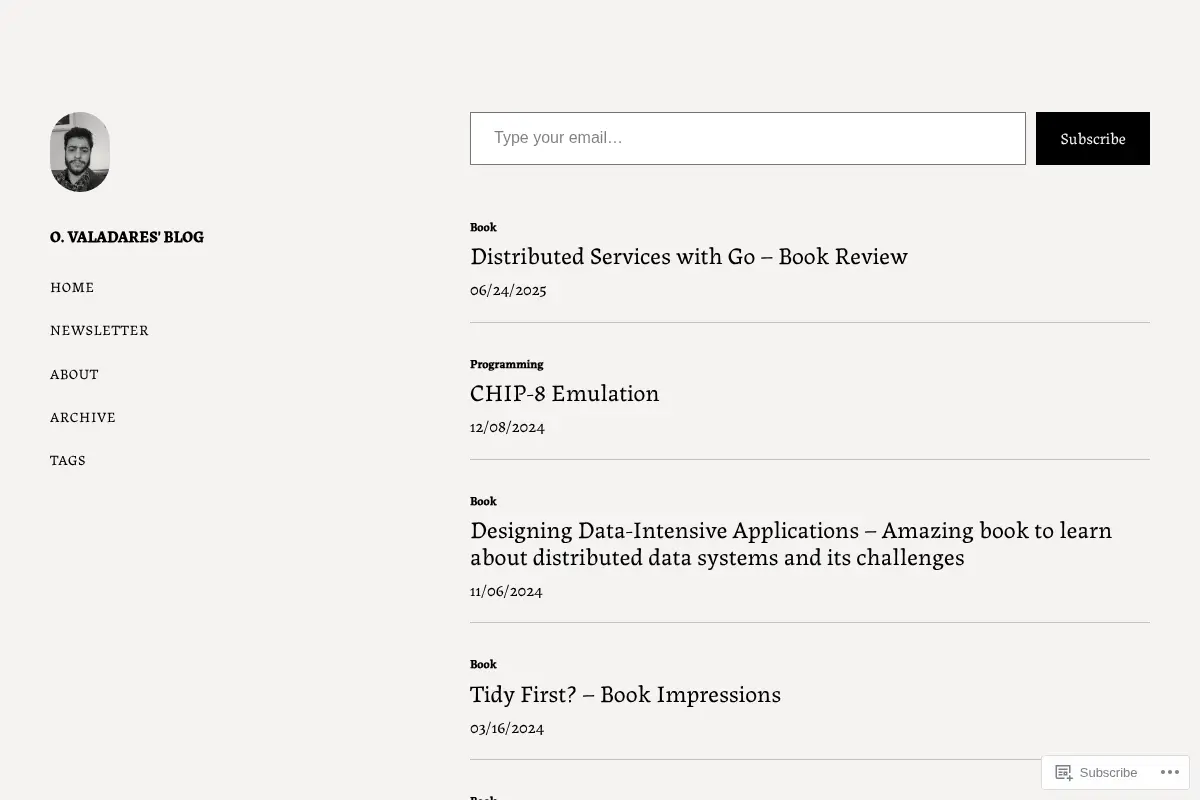Open the Archive menu item

click(83, 417)
